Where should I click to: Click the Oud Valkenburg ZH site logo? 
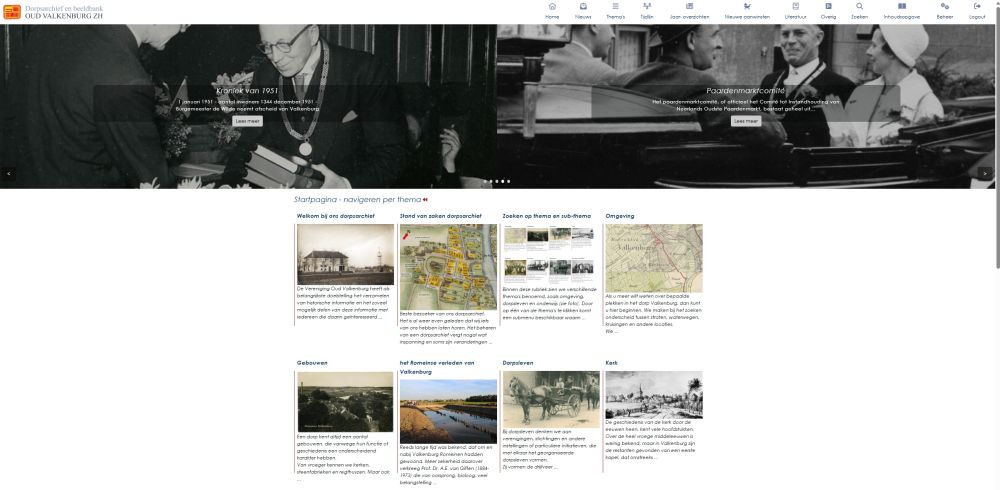tap(53, 11)
